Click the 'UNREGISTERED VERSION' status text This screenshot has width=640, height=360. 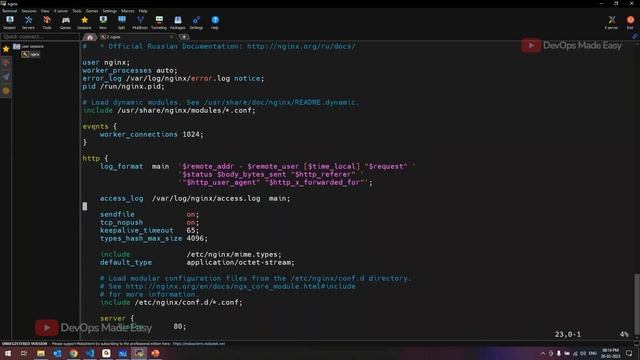24,344
